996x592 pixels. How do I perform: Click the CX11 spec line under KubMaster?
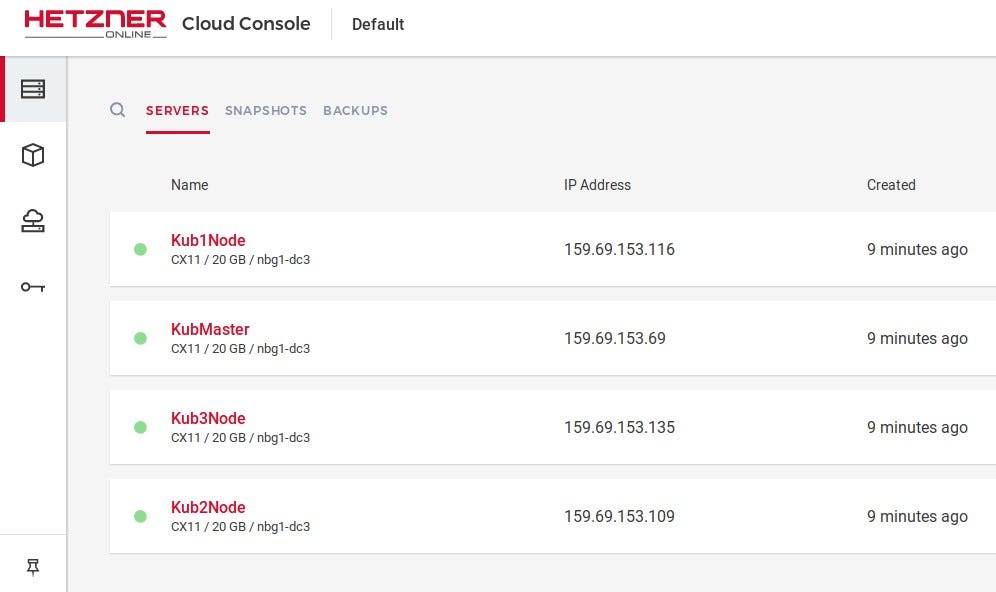pos(240,349)
